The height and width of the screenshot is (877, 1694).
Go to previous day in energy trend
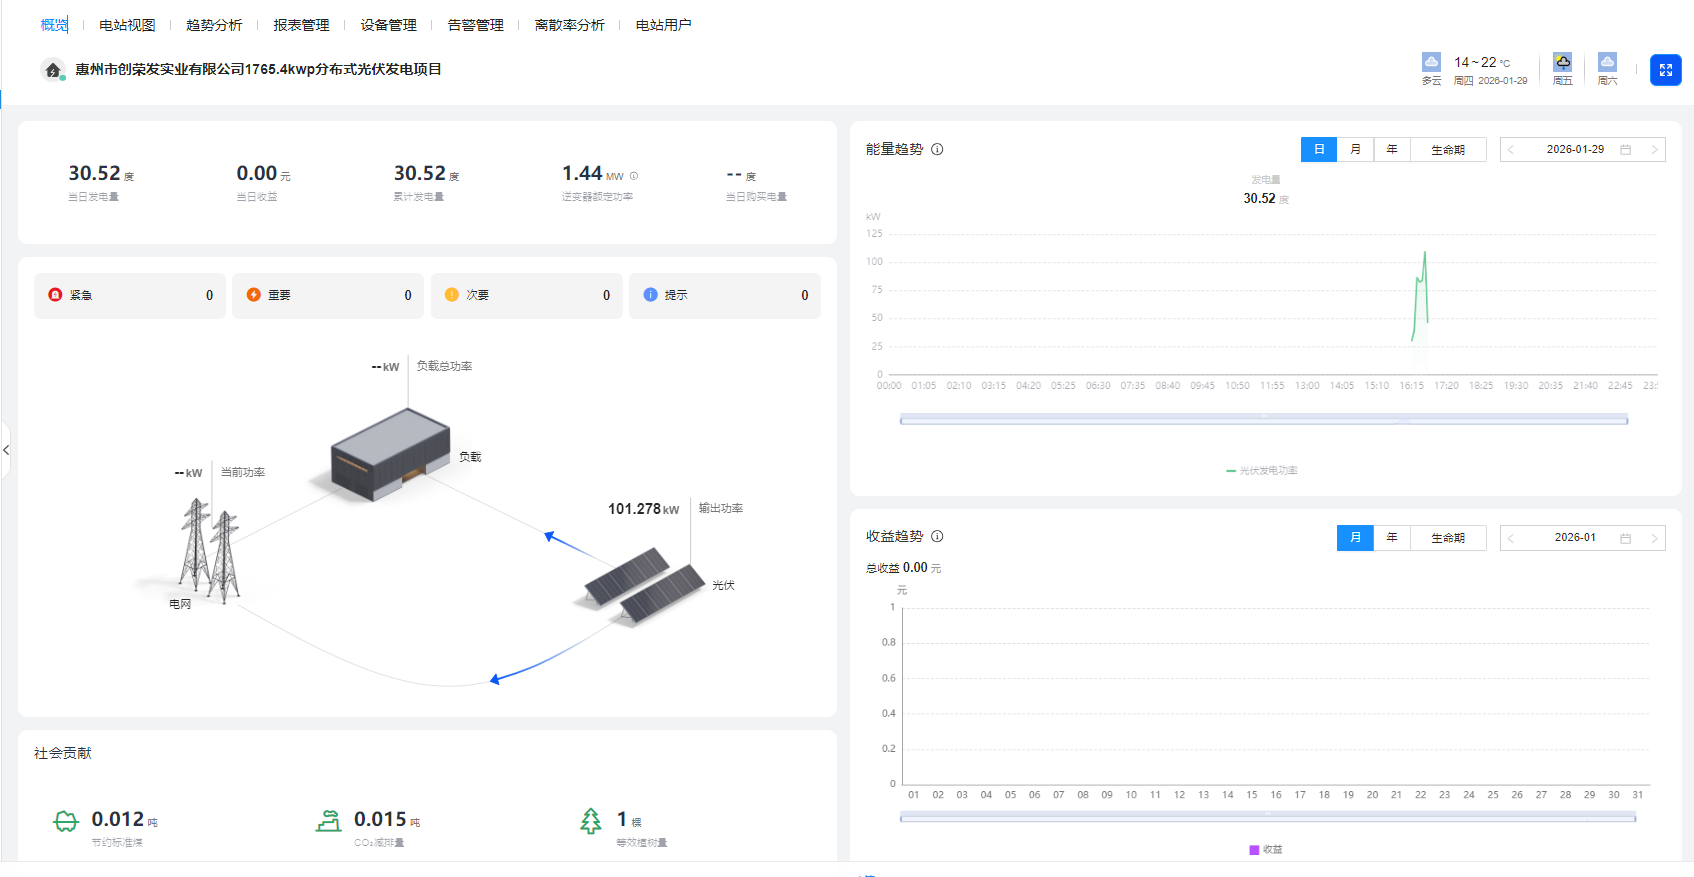coord(1511,150)
